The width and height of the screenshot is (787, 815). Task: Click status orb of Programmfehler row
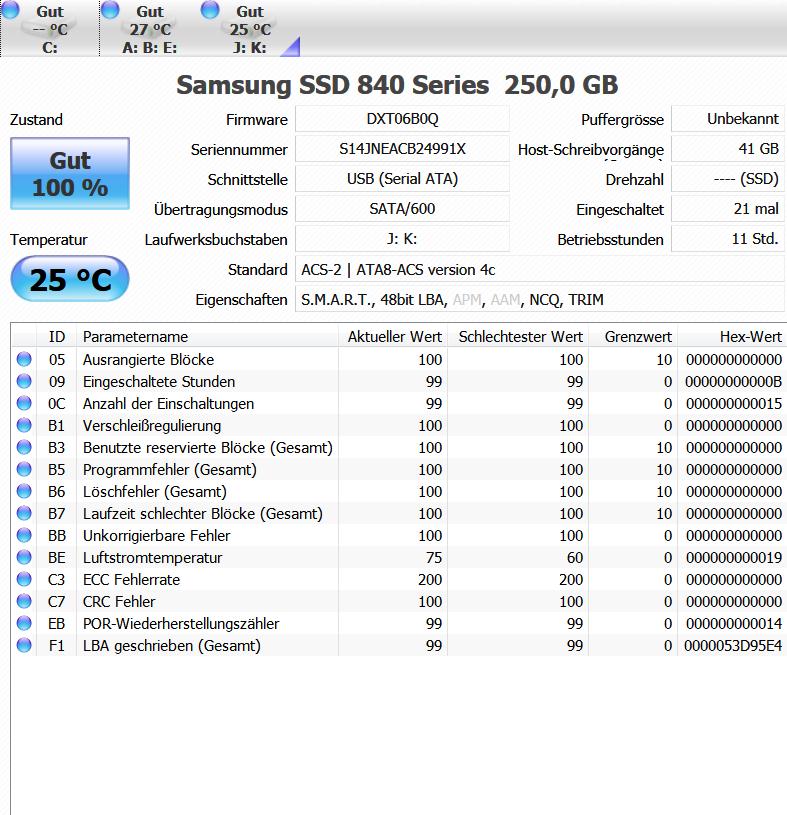coord(24,469)
